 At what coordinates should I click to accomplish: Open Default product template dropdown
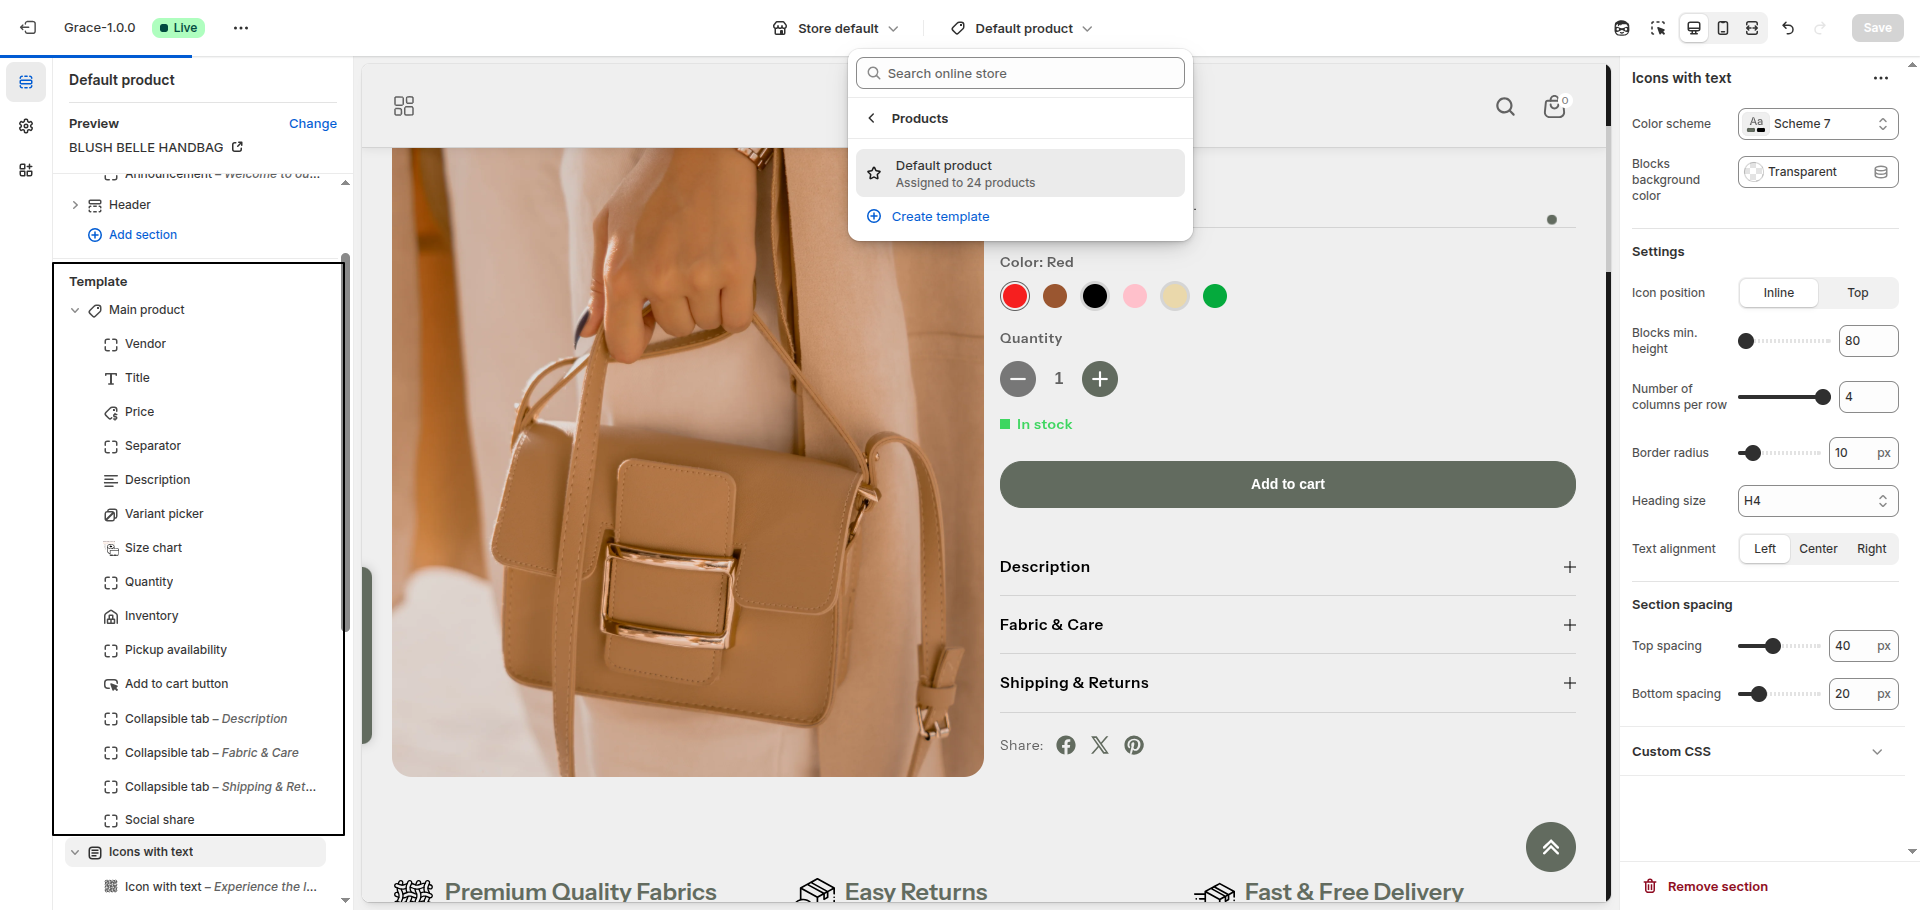tap(1022, 28)
